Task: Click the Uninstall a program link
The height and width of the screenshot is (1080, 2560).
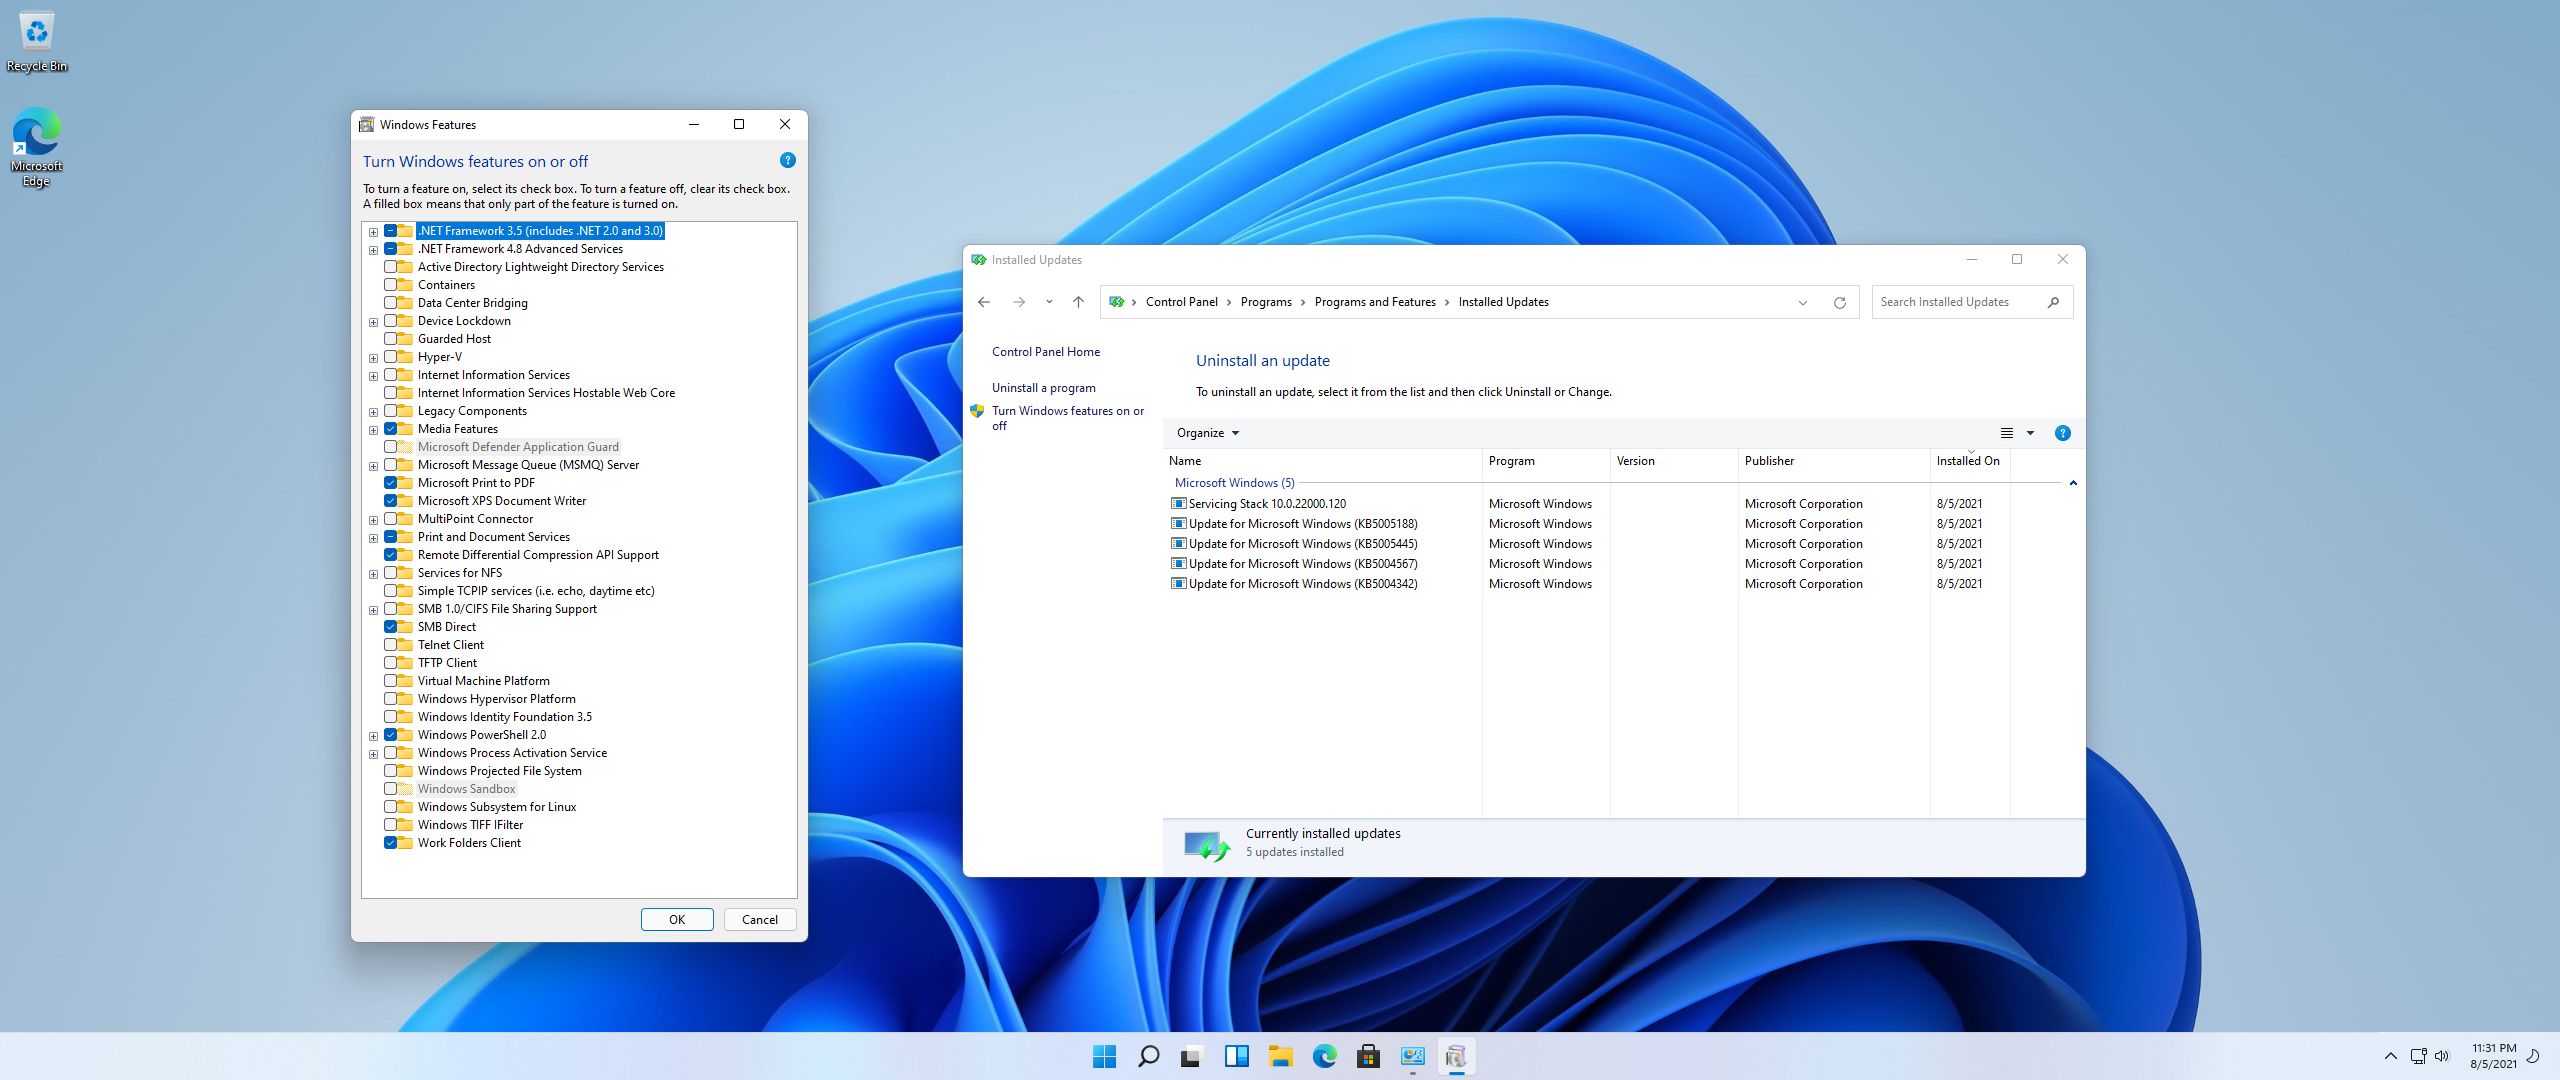Action: [1043, 388]
